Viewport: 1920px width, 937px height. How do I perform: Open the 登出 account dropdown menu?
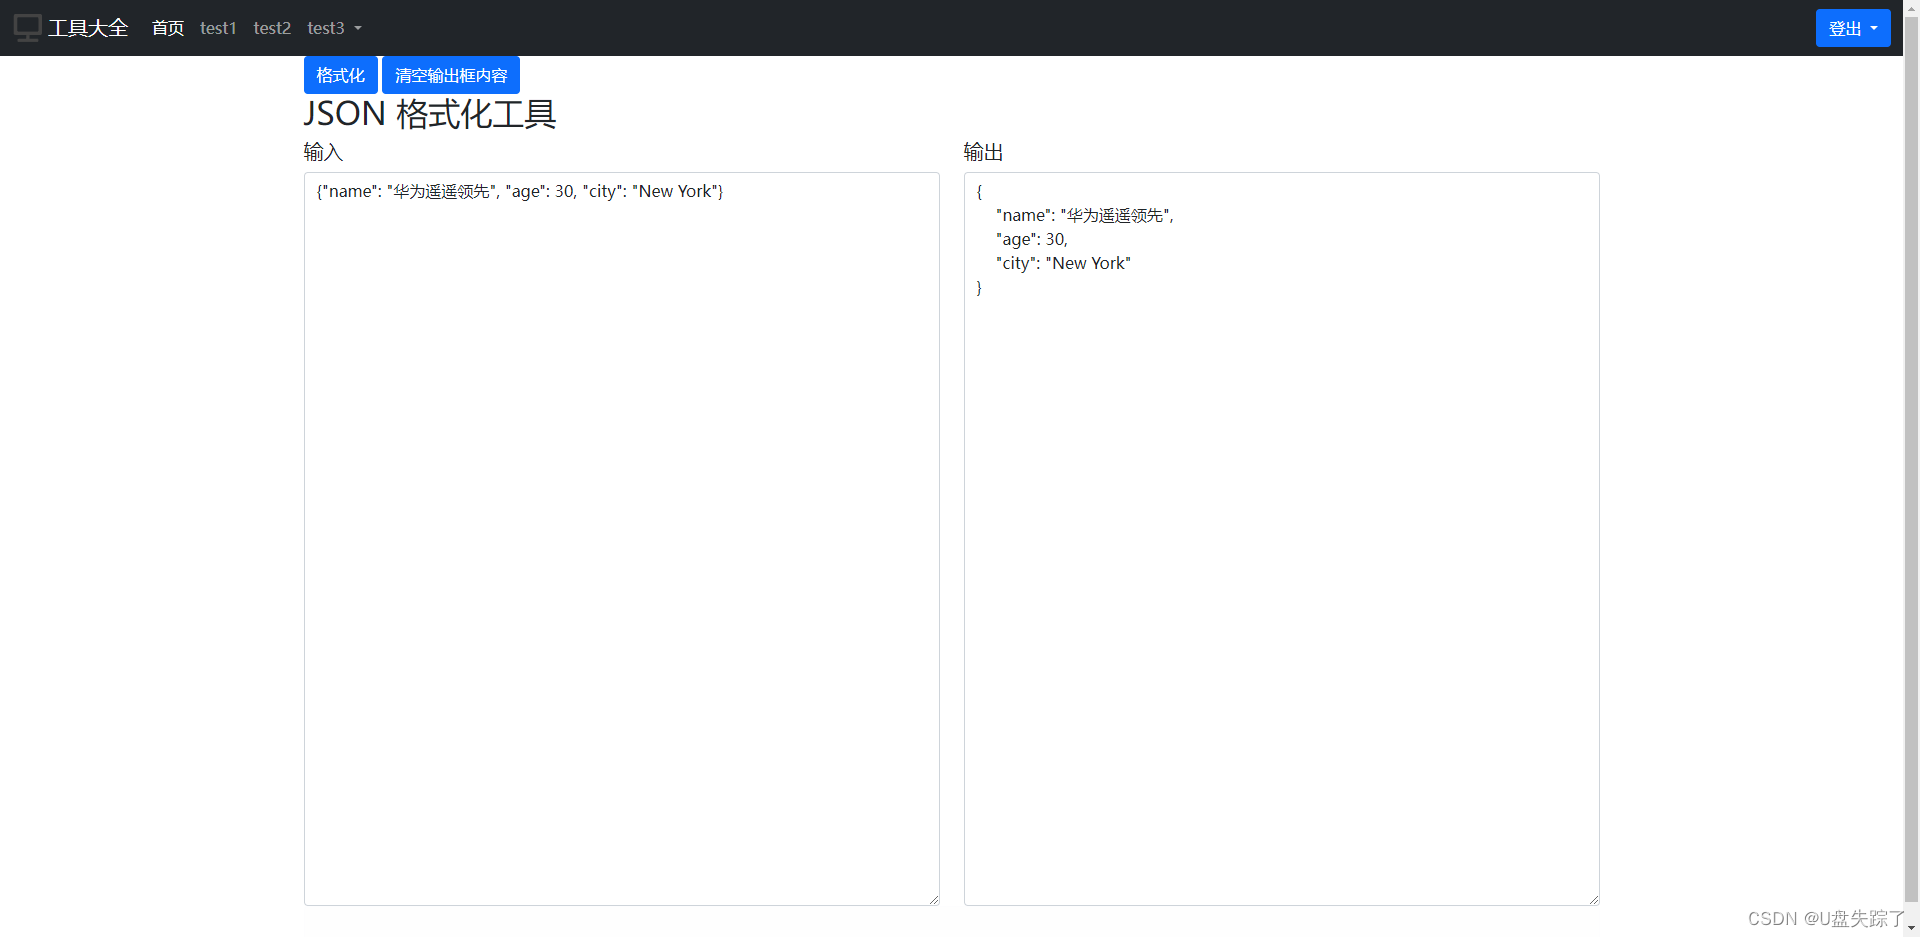[x=1852, y=28]
